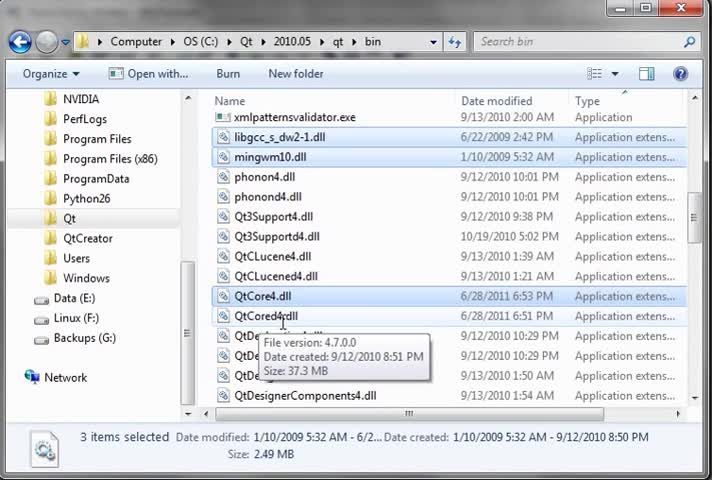Click the New folder button

(296, 74)
